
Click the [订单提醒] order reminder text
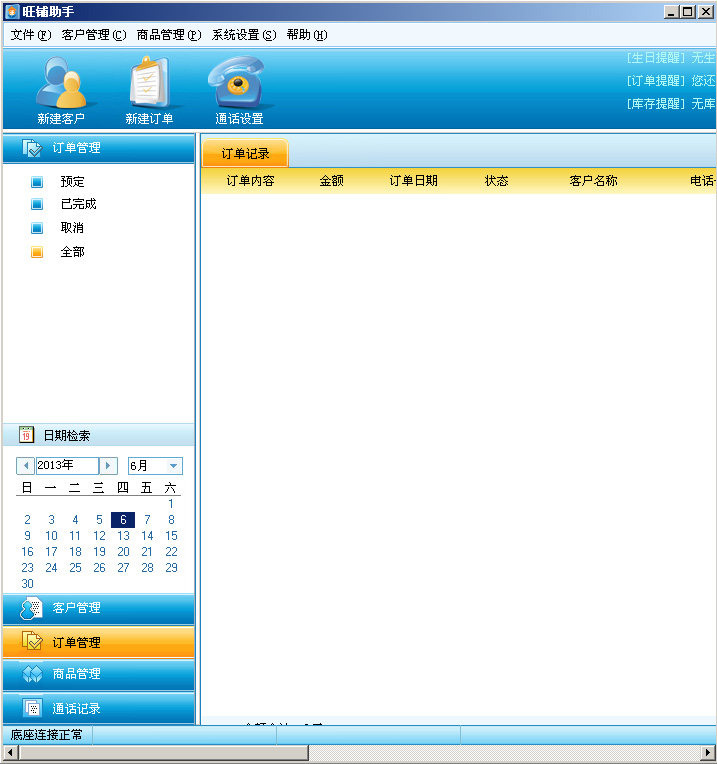tap(656, 80)
